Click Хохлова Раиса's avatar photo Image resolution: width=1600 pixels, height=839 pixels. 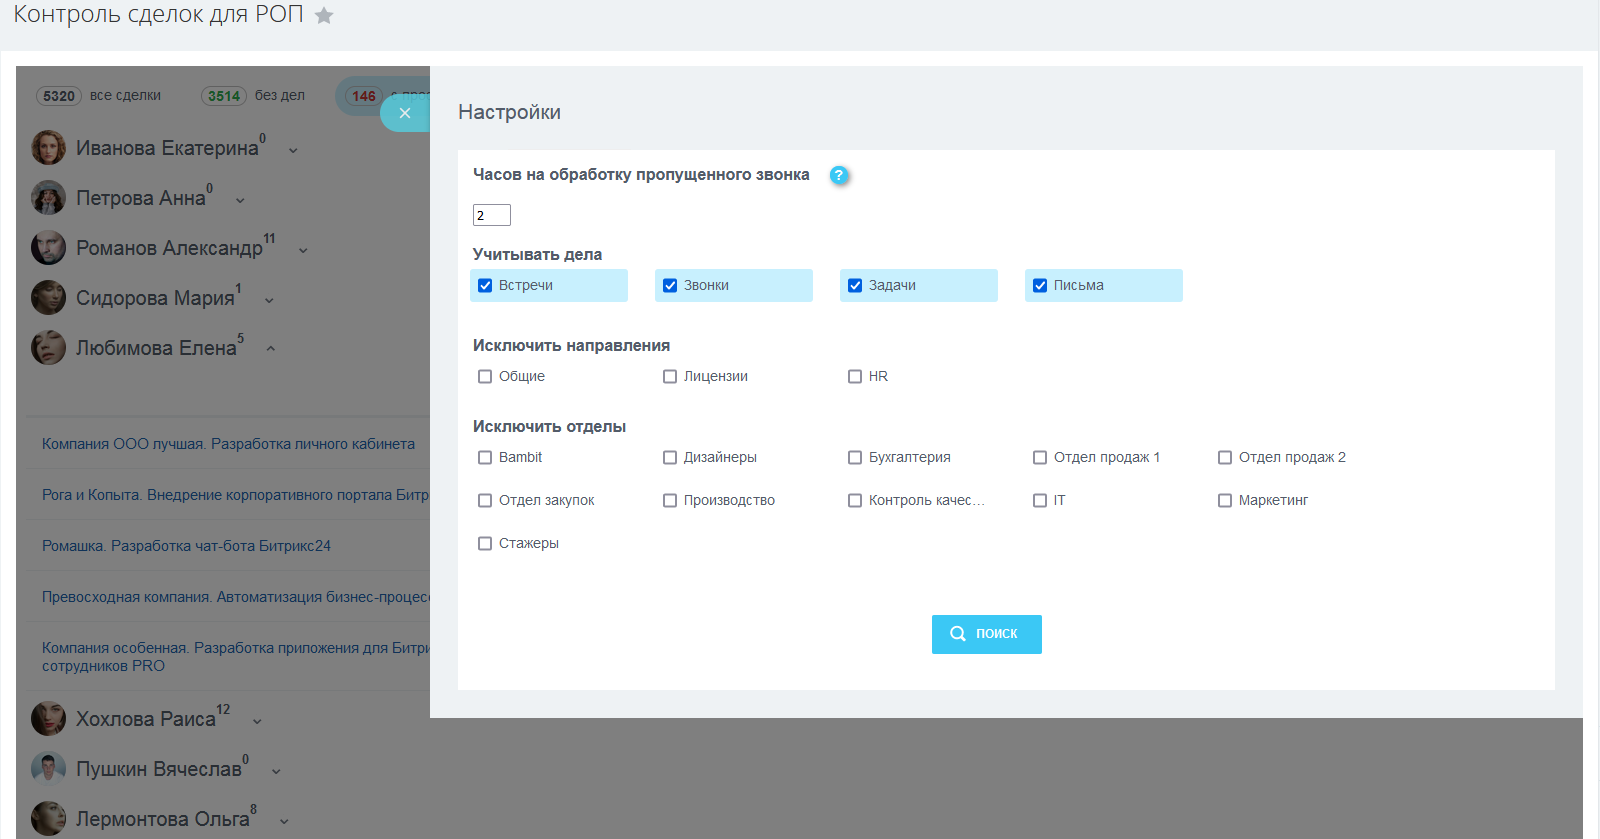tap(48, 719)
